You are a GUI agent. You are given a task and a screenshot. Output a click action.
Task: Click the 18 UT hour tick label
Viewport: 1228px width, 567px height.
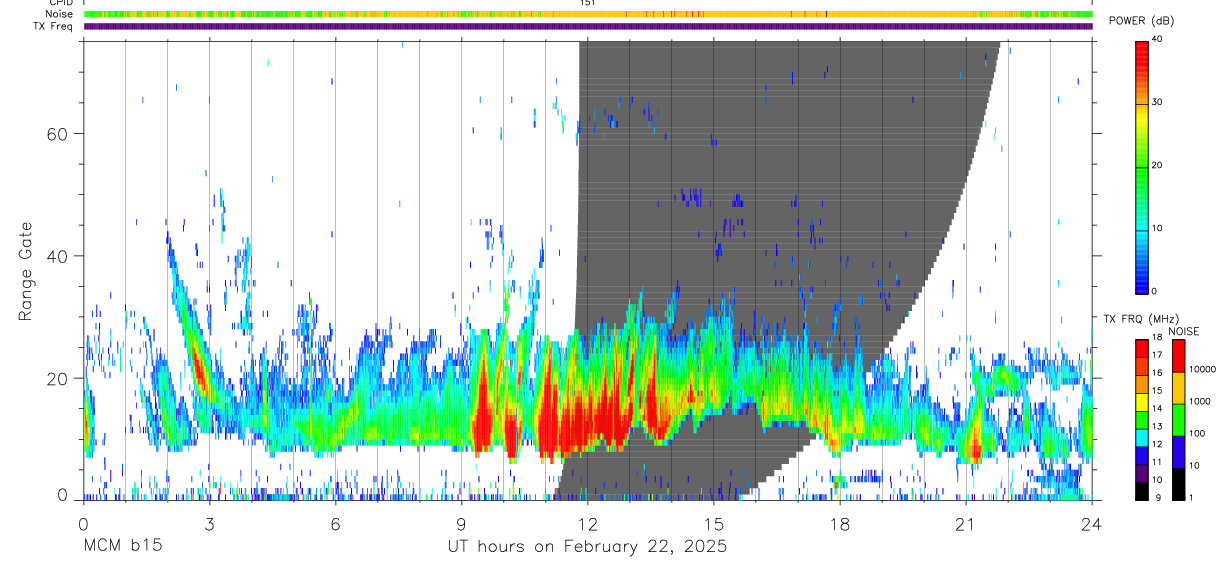839,524
